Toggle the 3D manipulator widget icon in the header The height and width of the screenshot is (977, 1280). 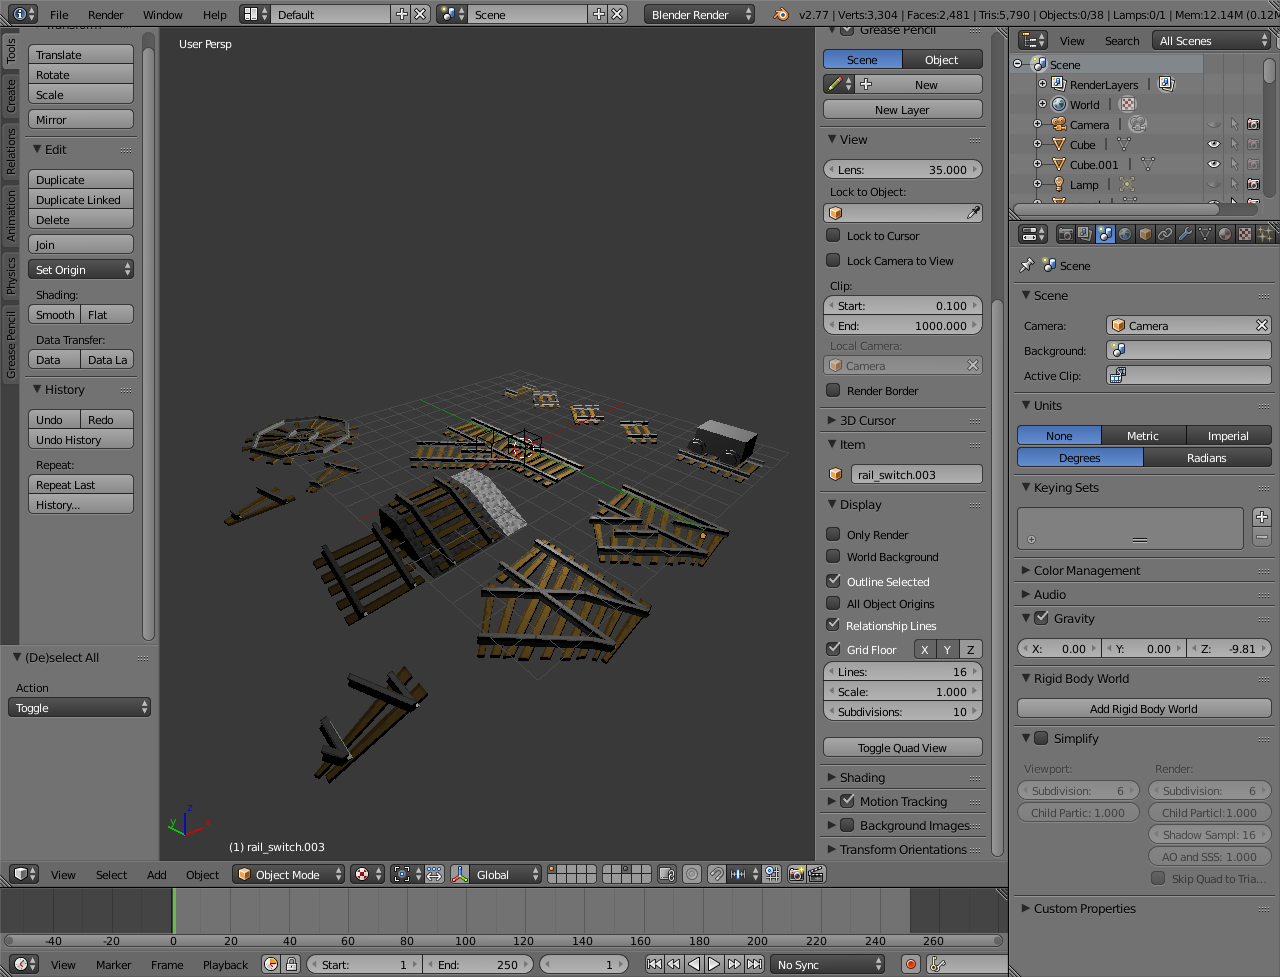tap(460, 874)
